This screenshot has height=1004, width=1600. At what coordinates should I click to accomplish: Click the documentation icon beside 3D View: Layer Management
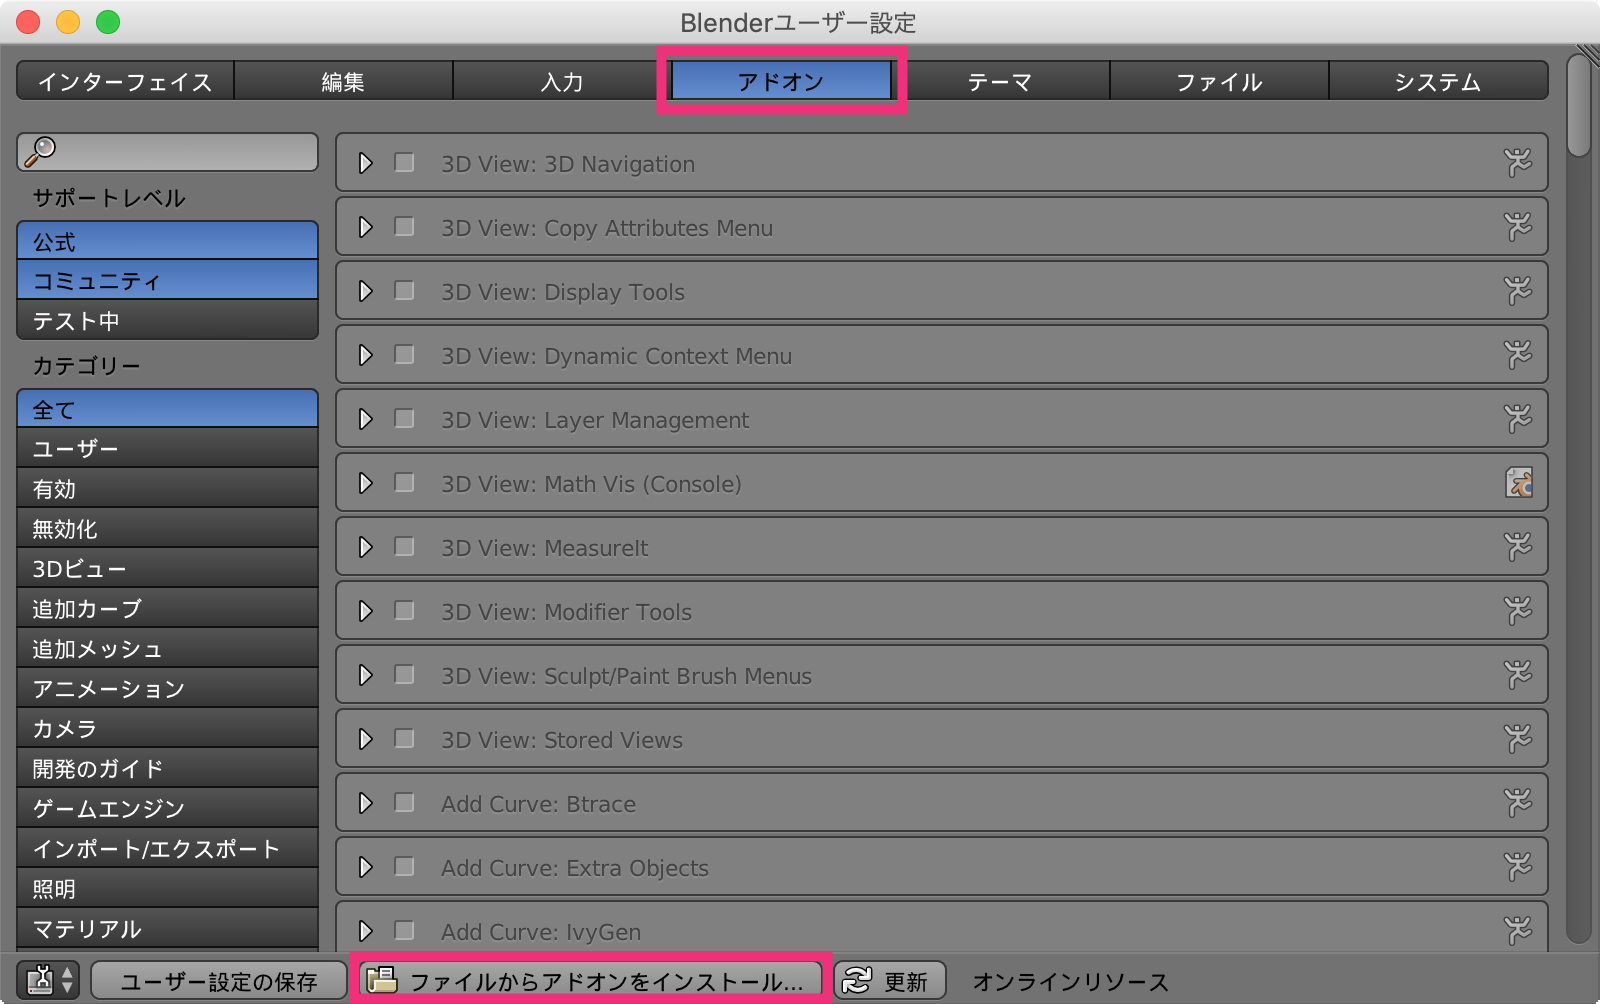point(1519,418)
